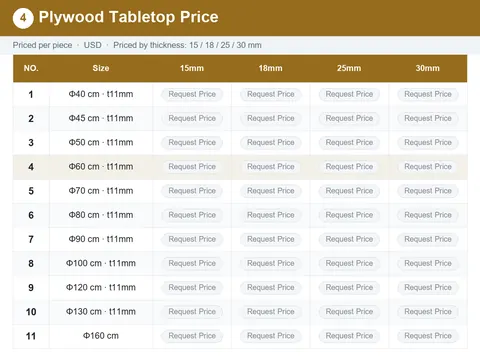Click the '18mm' column header
The height and width of the screenshot is (361, 480).
pyautogui.click(x=270, y=68)
